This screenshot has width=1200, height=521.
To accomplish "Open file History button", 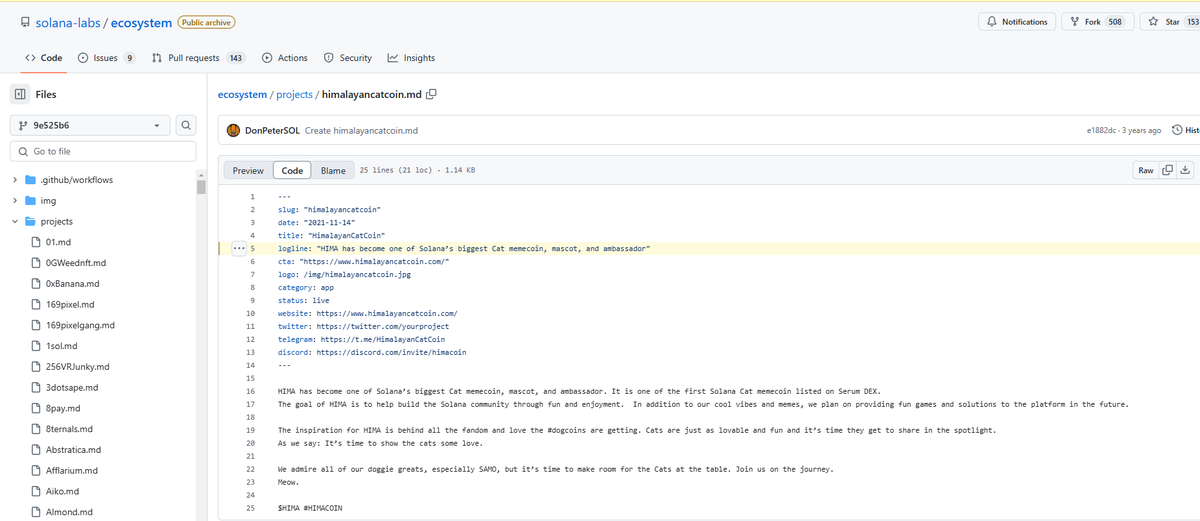I will click(x=1184, y=130).
